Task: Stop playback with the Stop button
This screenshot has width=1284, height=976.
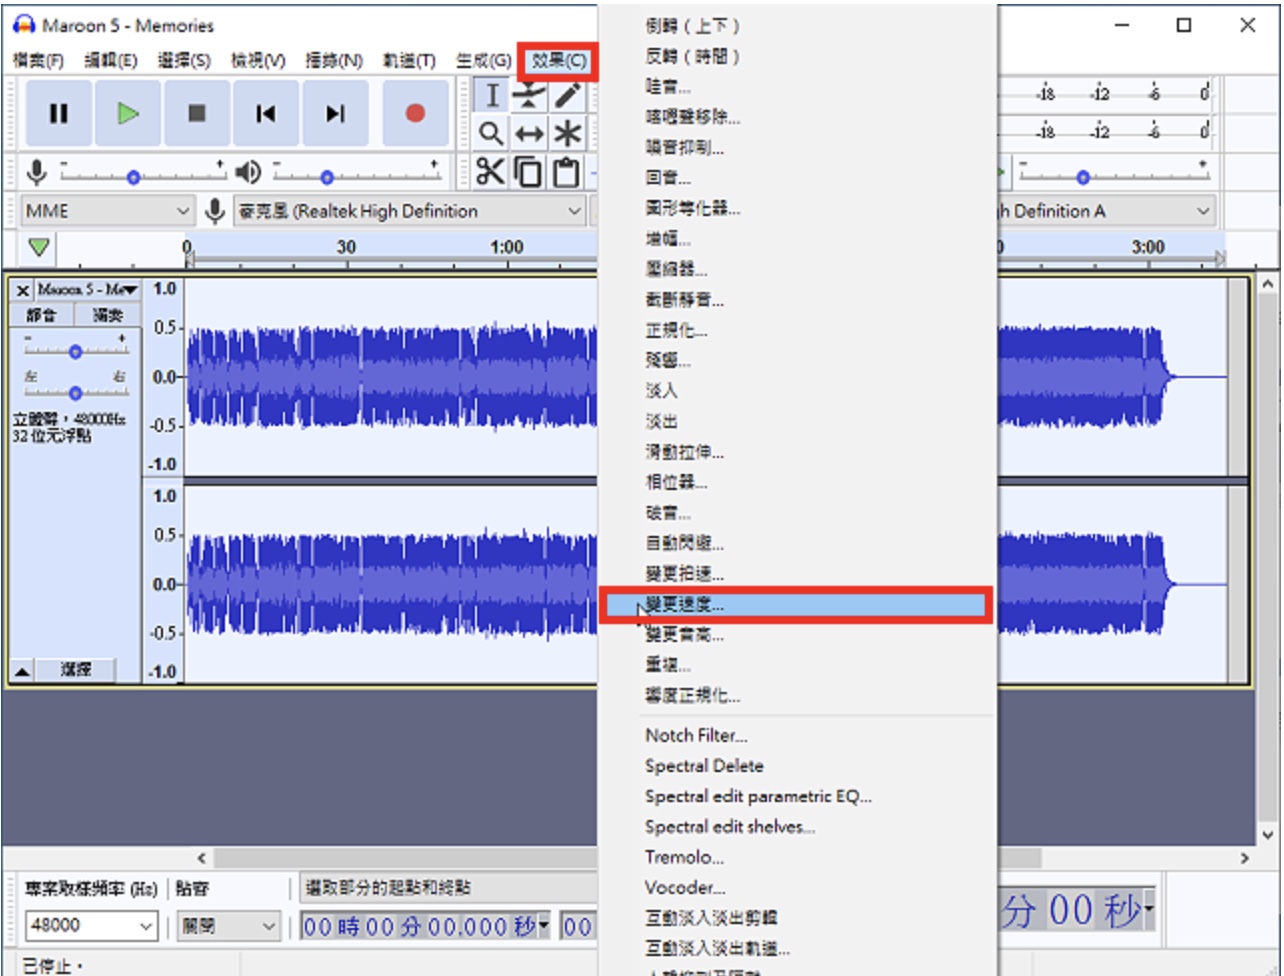Action: coord(197,114)
